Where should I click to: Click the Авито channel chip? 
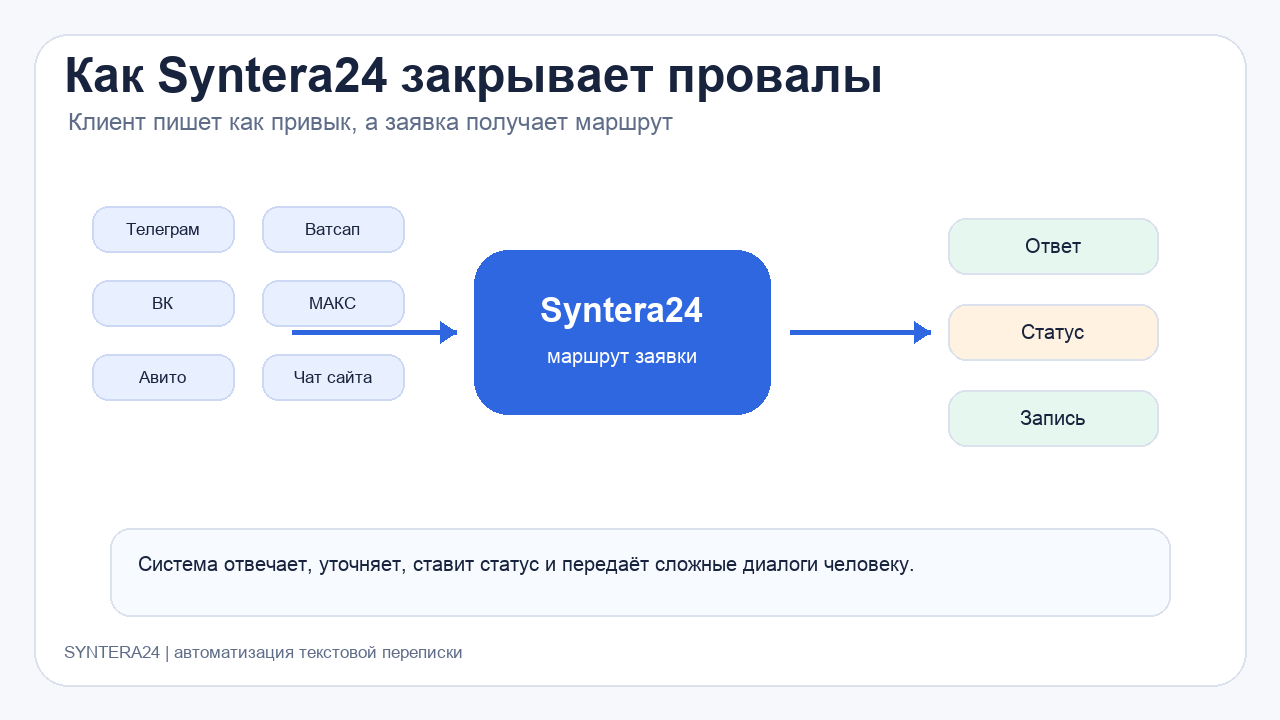[x=163, y=377]
